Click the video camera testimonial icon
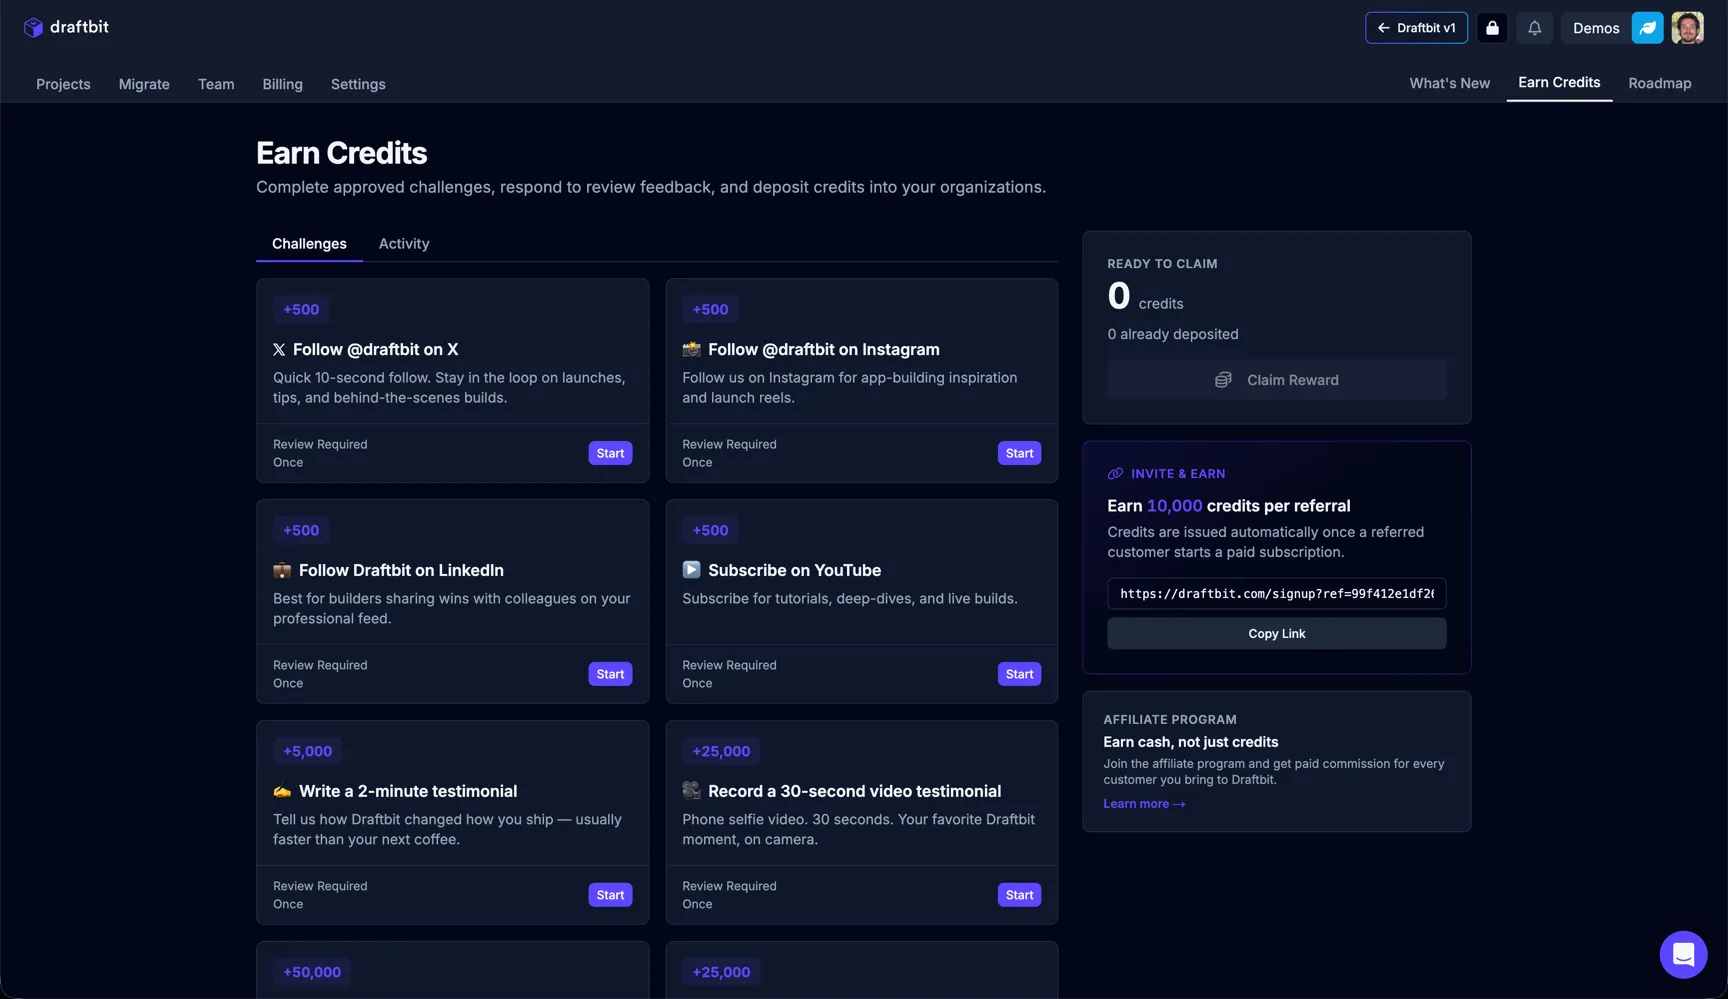Image resolution: width=1728 pixels, height=999 pixels. 691,791
